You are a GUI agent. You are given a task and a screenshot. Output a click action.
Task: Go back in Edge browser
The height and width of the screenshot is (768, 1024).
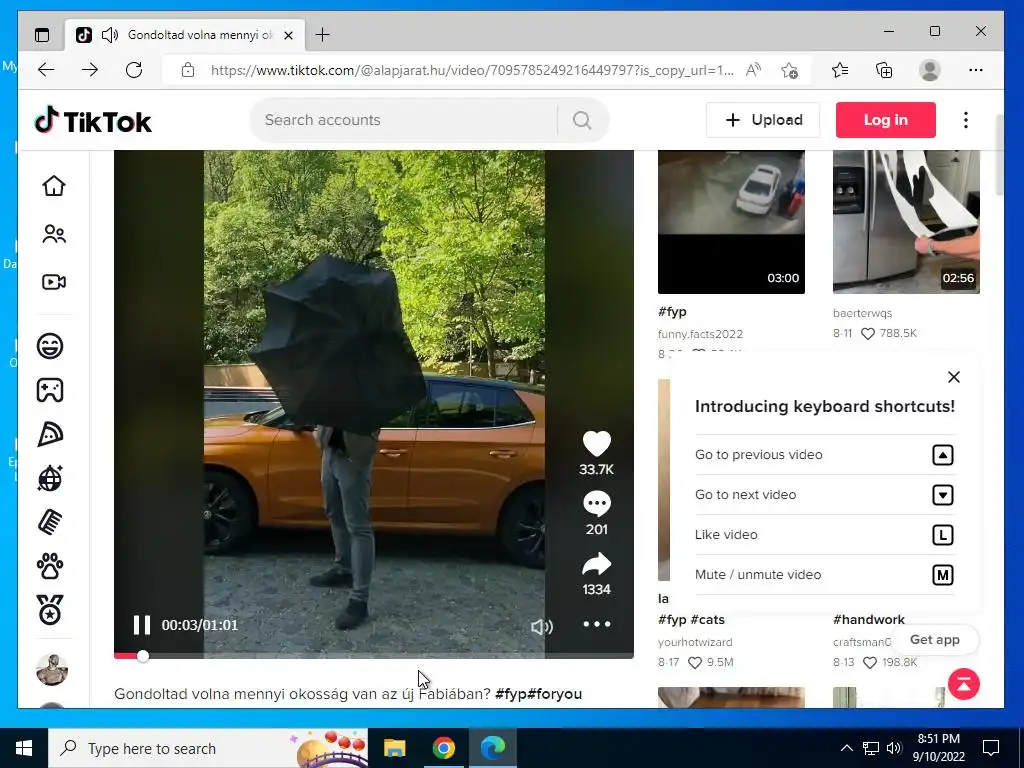pos(46,70)
